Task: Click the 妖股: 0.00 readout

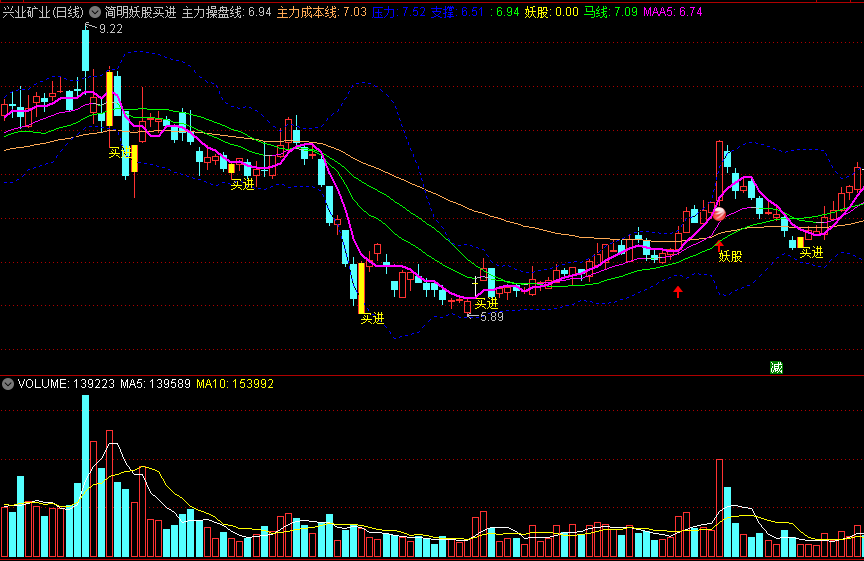Action: 552,12
